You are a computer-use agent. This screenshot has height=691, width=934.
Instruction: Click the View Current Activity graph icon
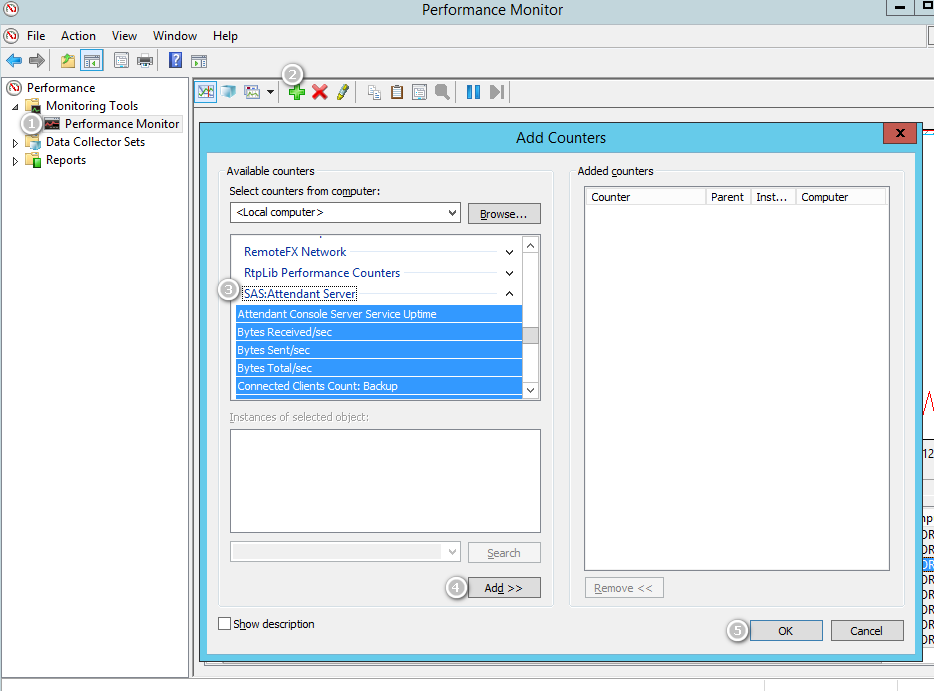205,92
